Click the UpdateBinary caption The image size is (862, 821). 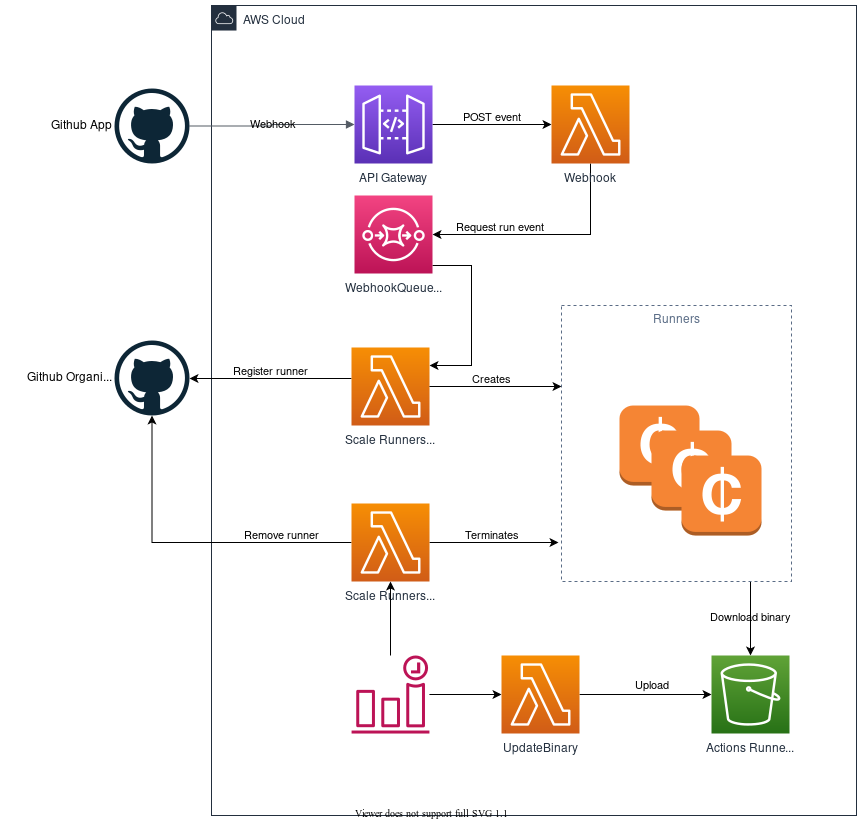tap(540, 748)
